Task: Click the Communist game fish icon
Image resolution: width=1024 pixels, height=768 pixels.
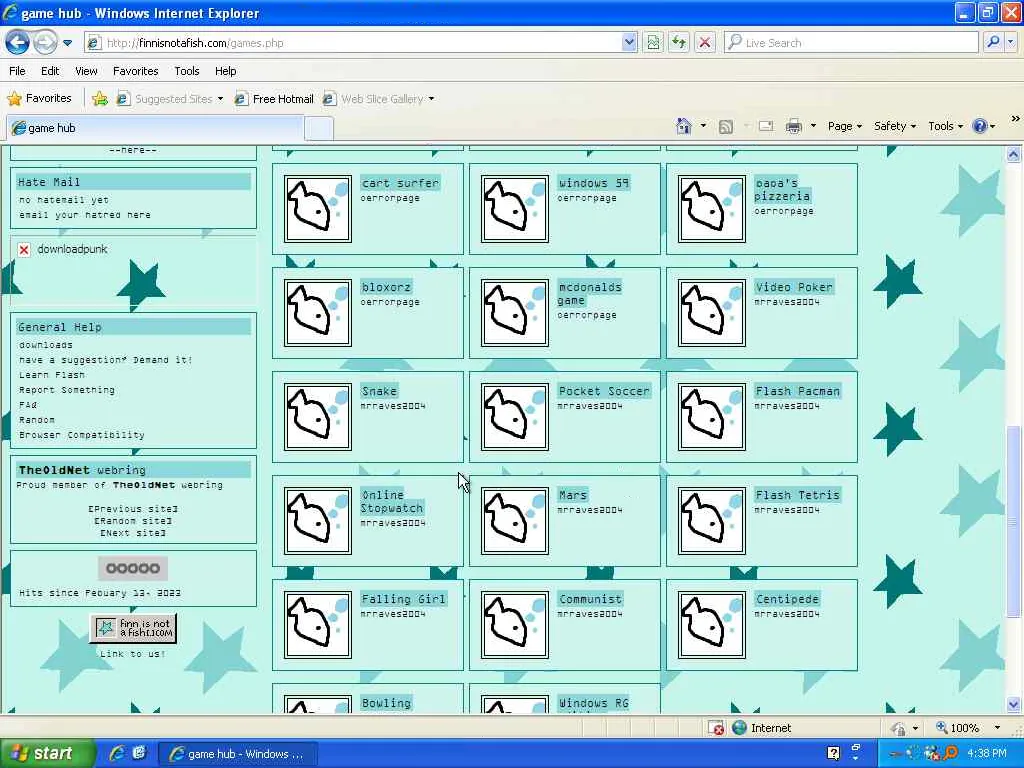Action: pyautogui.click(x=515, y=625)
